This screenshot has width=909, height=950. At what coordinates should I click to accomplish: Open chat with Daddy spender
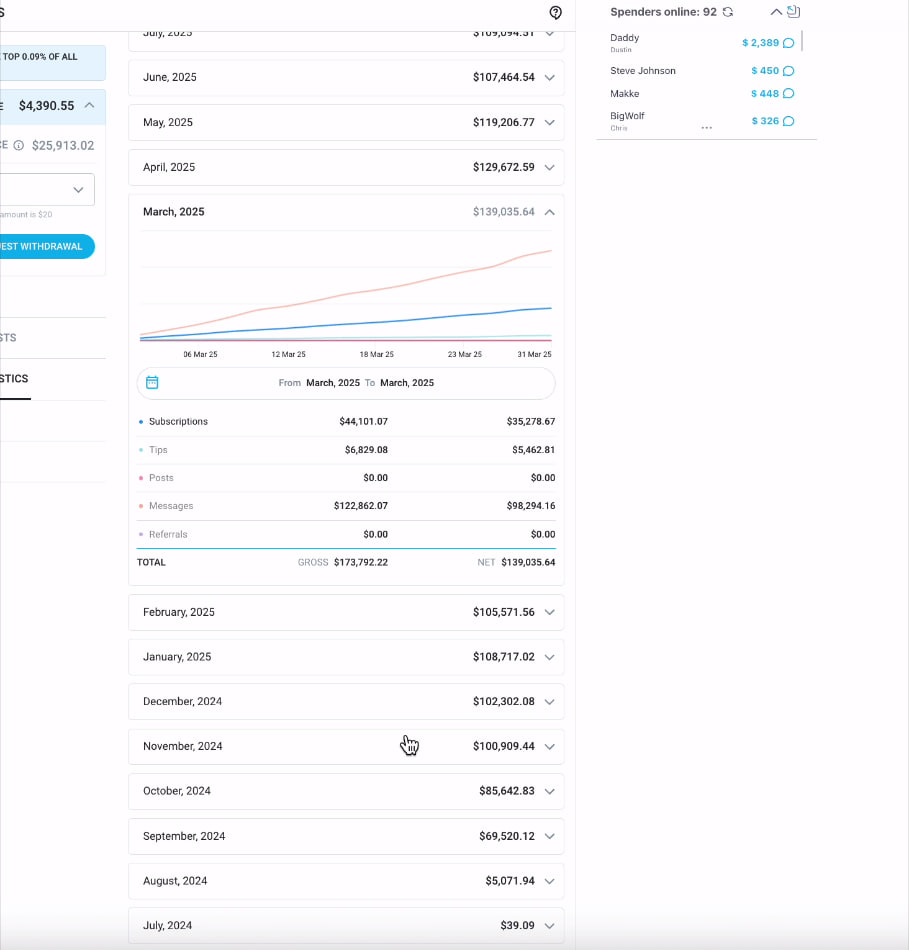788,43
